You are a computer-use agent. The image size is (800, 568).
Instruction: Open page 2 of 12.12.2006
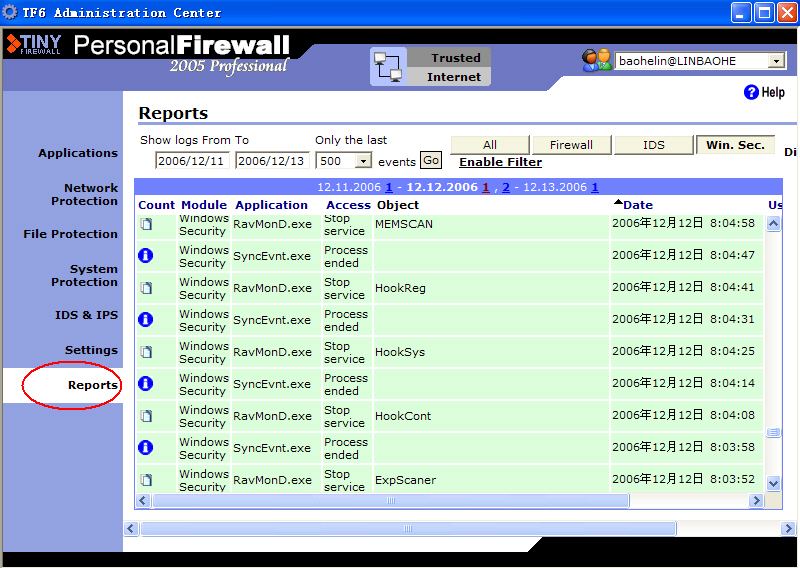click(506, 187)
